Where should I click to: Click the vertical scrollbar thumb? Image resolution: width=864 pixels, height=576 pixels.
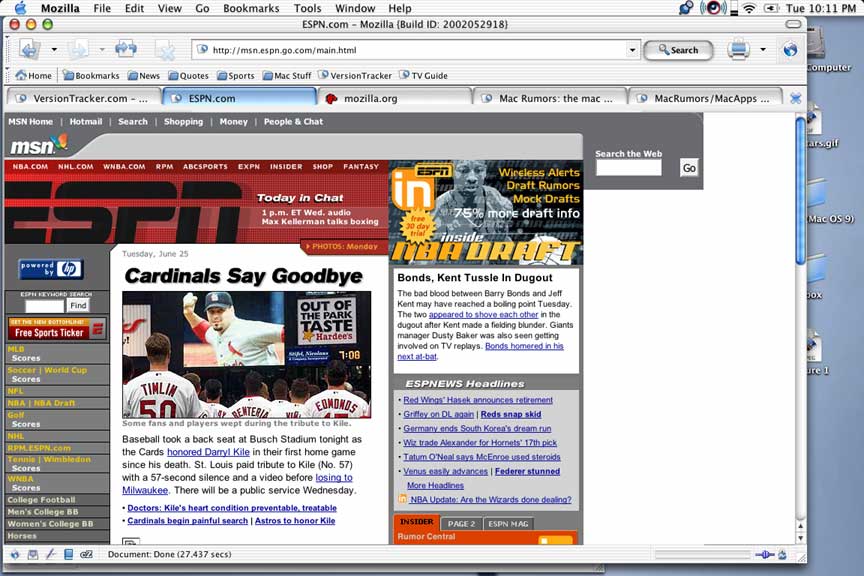[800, 190]
